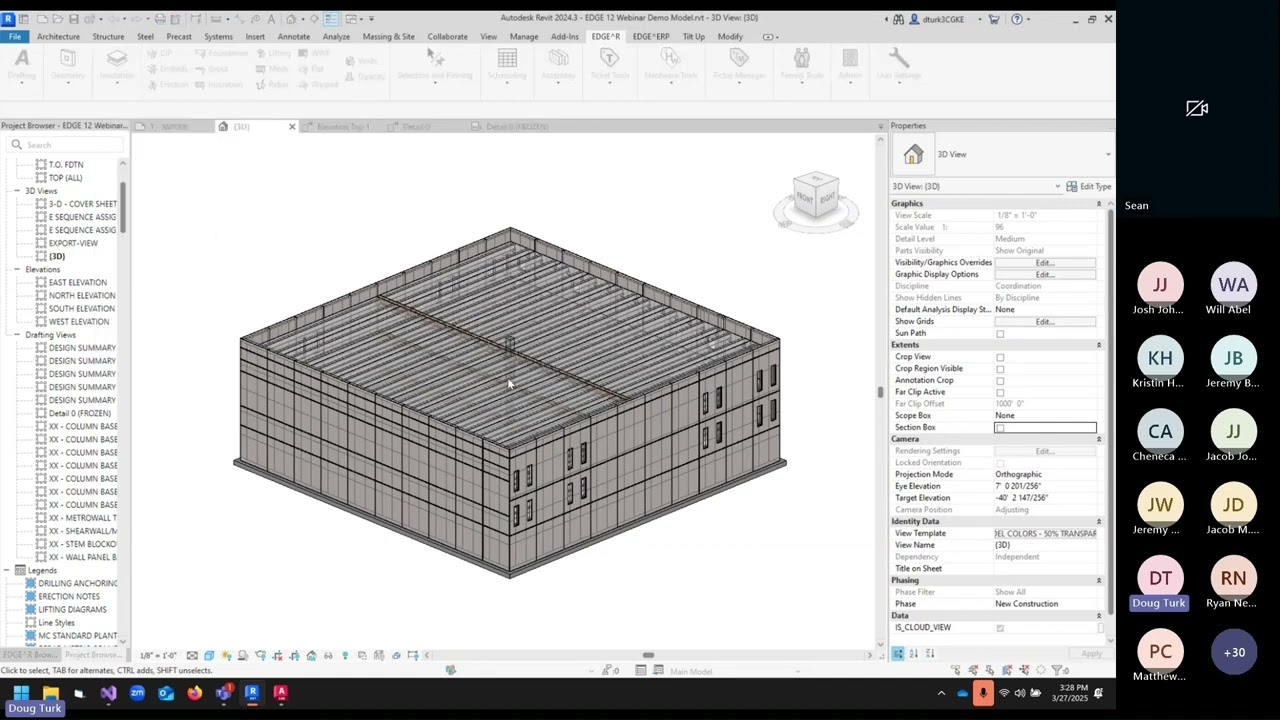
Task: Collapse the Extents section in Properties
Action: (1098, 345)
